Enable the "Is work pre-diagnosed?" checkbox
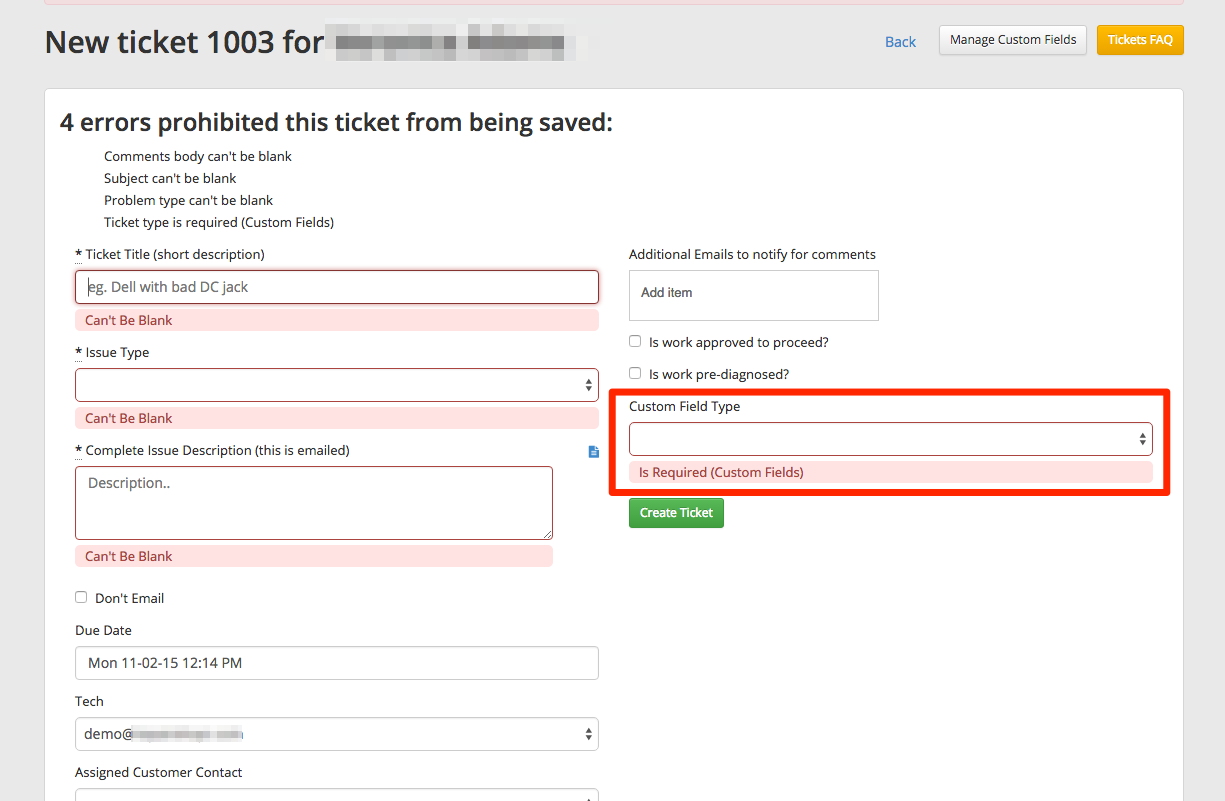This screenshot has height=801, width=1225. 635,374
